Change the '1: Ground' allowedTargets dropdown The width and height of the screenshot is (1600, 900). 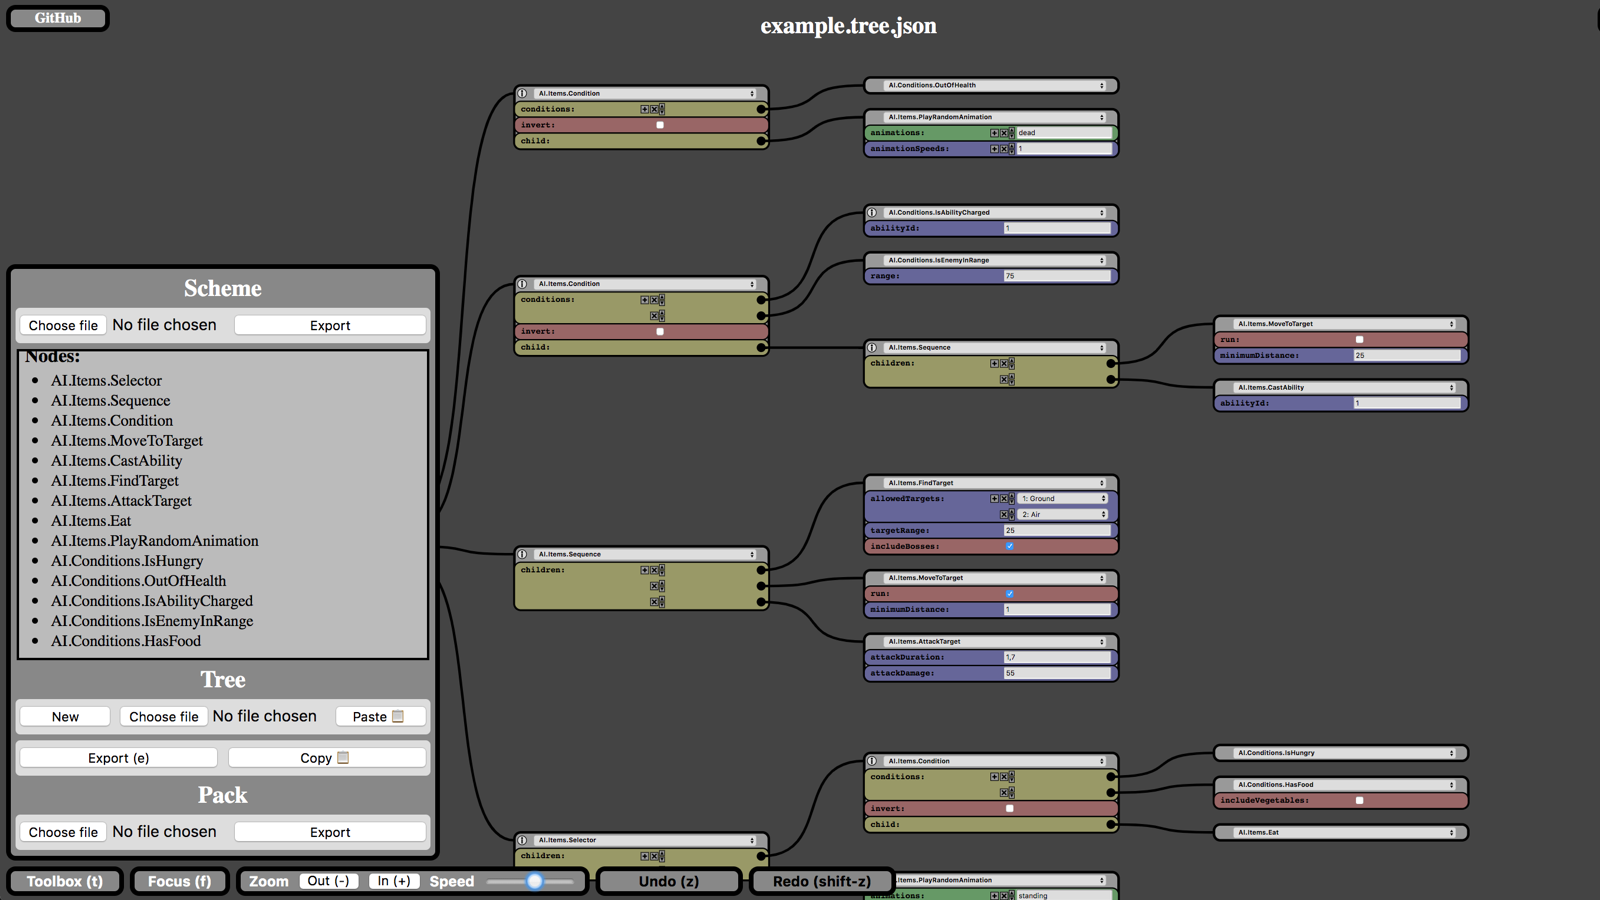(1062, 498)
